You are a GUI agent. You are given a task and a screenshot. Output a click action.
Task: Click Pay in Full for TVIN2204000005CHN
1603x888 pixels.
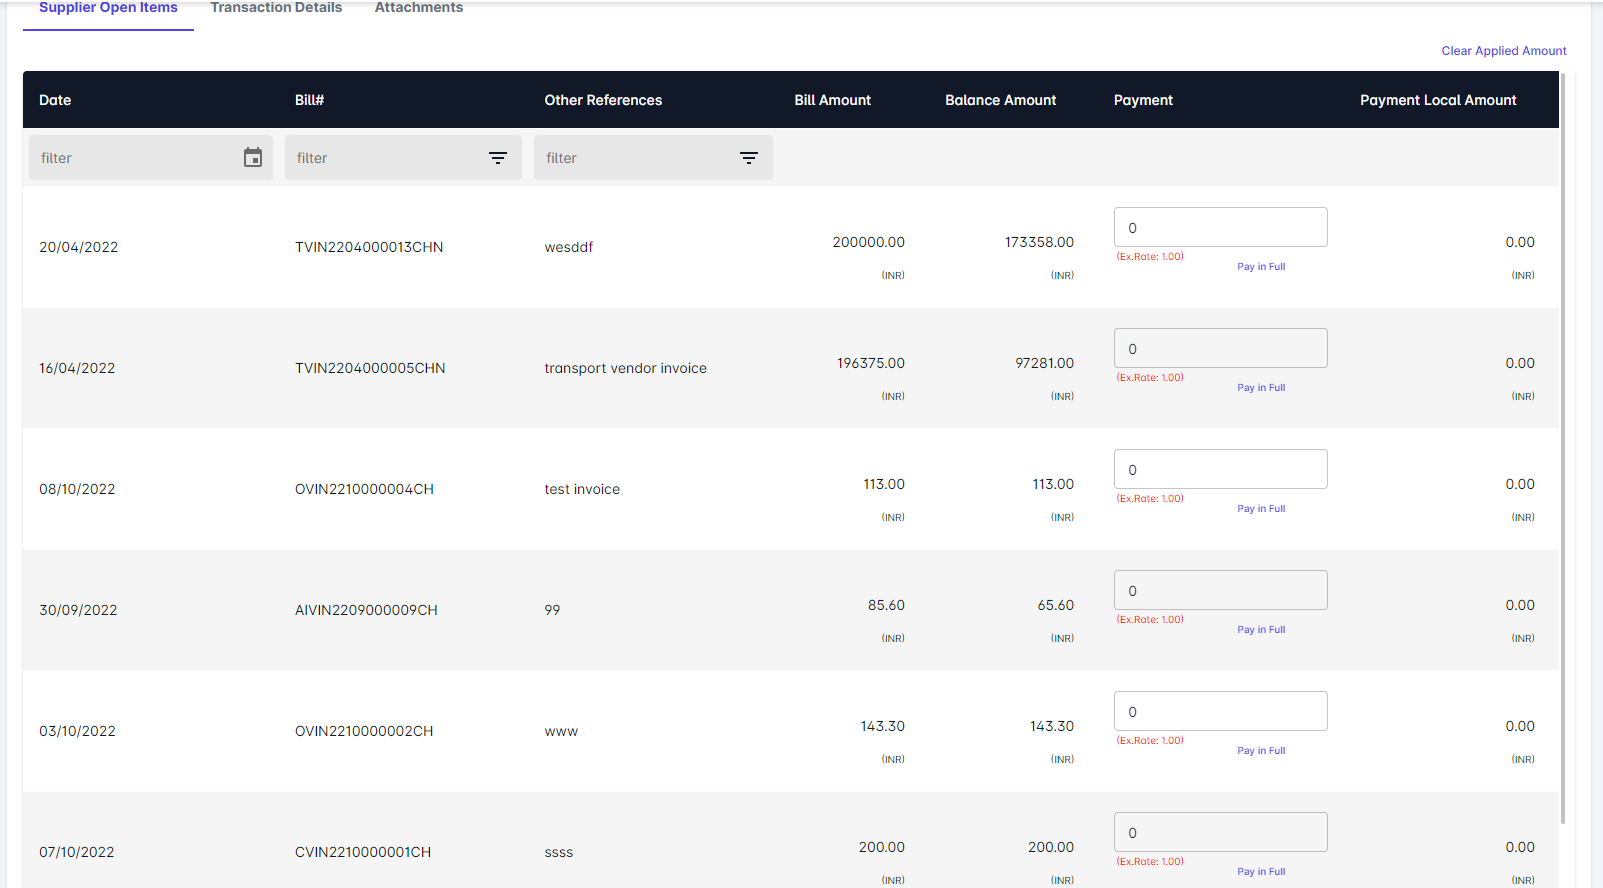[x=1261, y=388]
